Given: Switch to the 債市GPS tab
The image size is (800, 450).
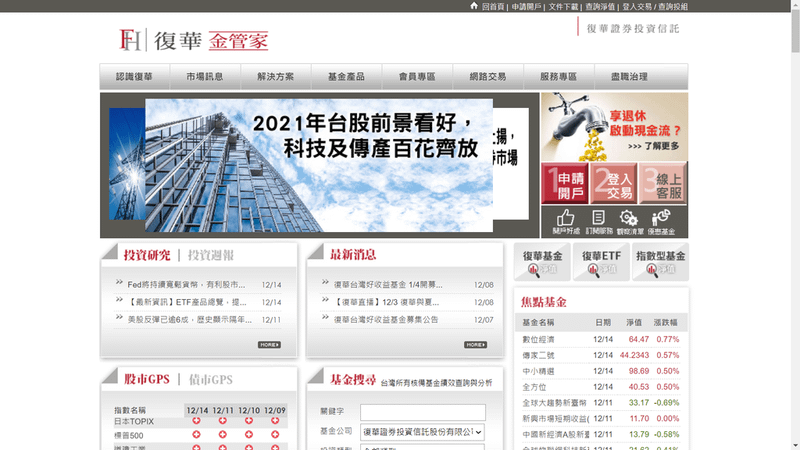Looking at the screenshot, I should (211, 380).
